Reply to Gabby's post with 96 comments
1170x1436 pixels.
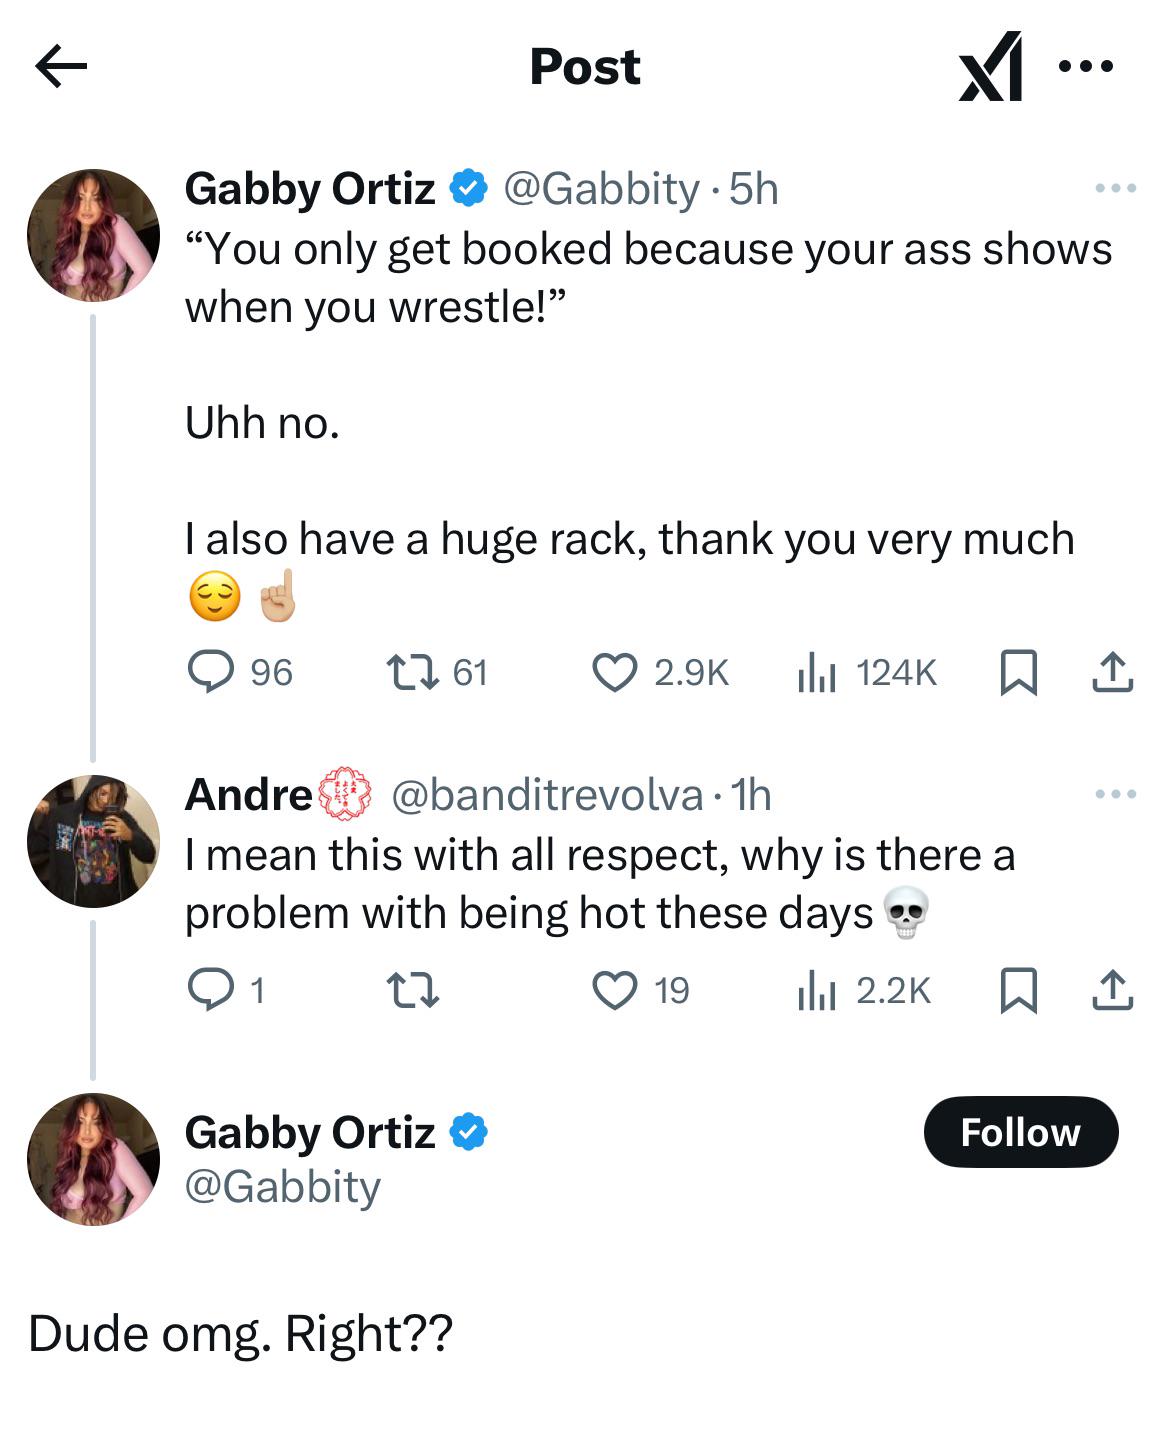tap(212, 672)
